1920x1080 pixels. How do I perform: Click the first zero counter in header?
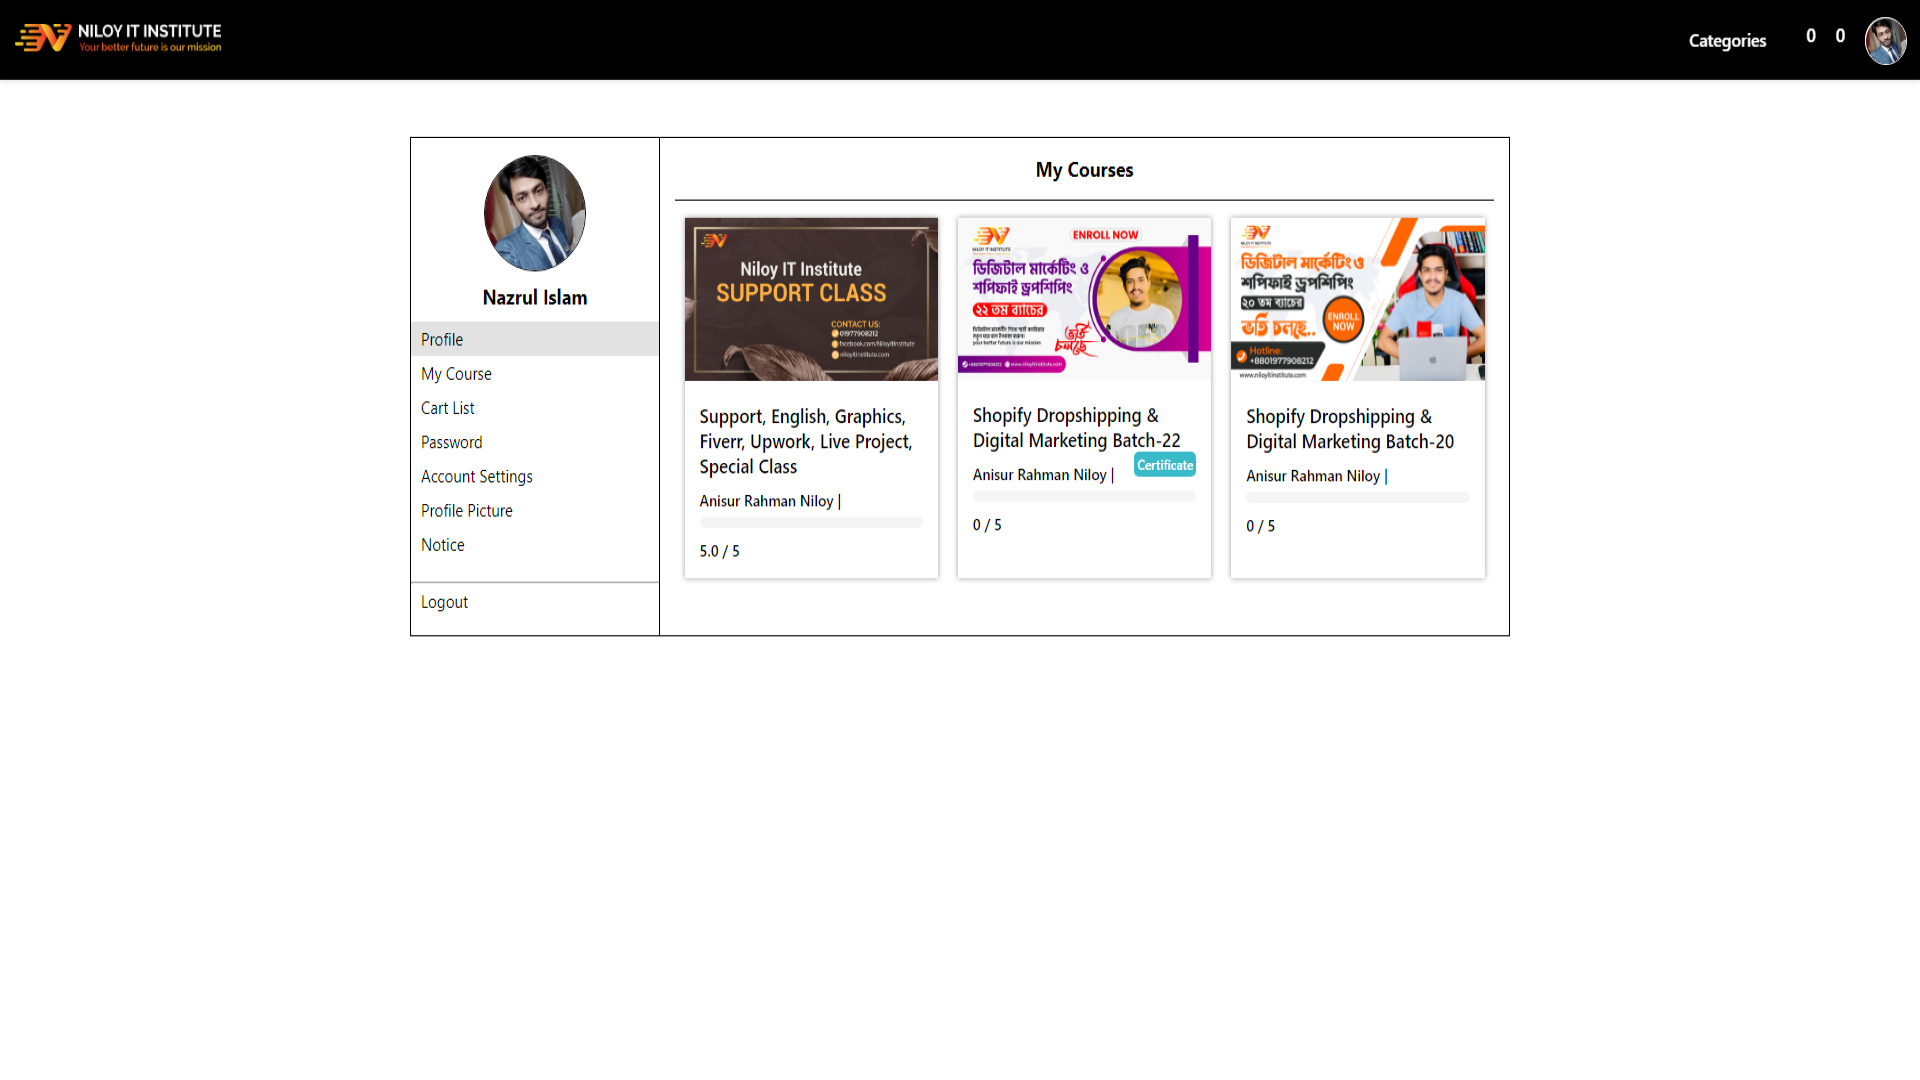click(1810, 36)
